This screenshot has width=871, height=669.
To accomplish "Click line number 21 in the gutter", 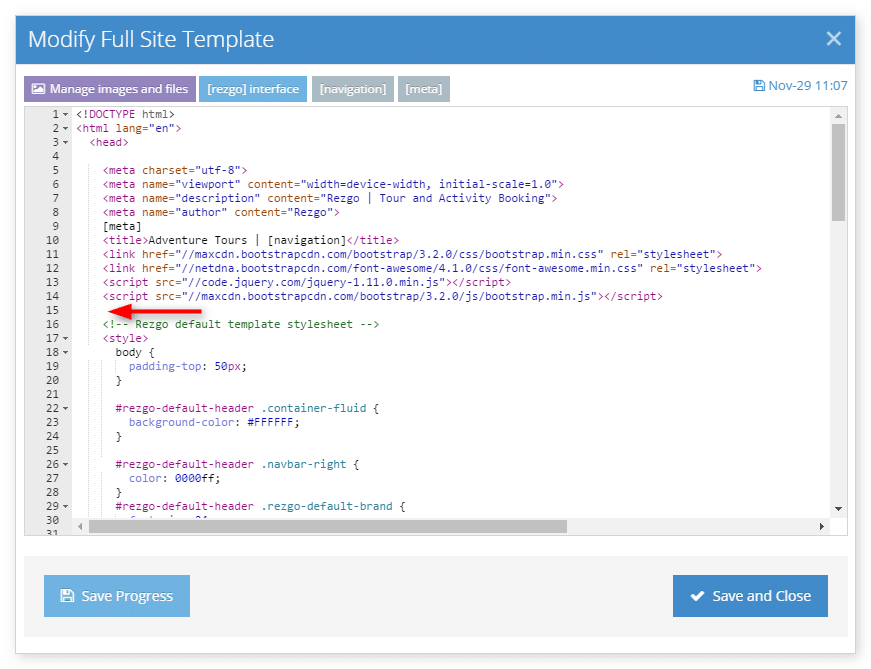I will tap(53, 394).
